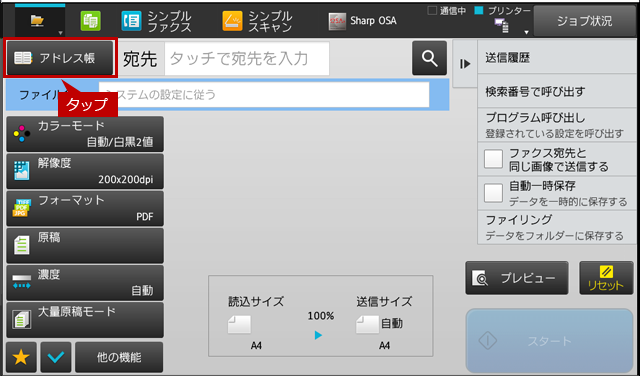Tap the 宛先 destination input field
Viewport: 640px width, 376px height.
click(247, 59)
